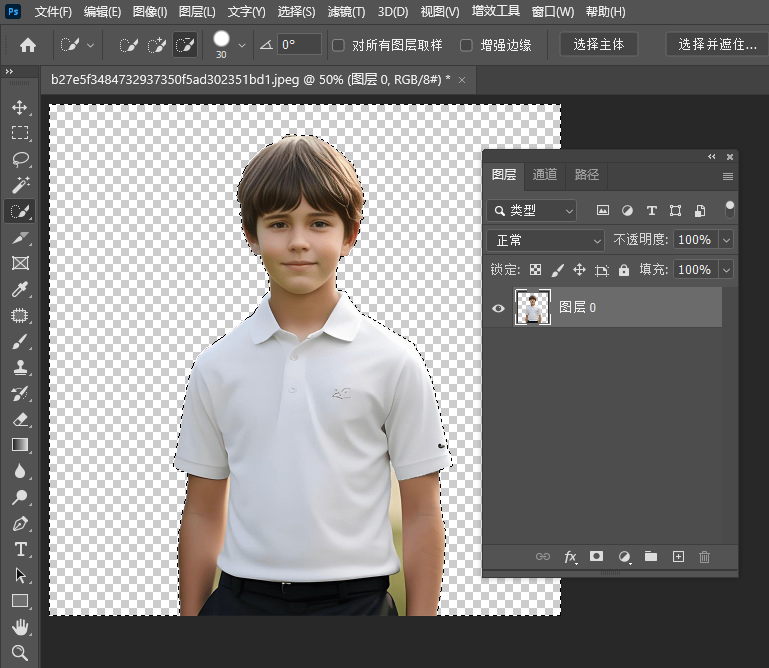769x668 pixels.
Task: Select the History Brush tool
Action: (x=20, y=393)
